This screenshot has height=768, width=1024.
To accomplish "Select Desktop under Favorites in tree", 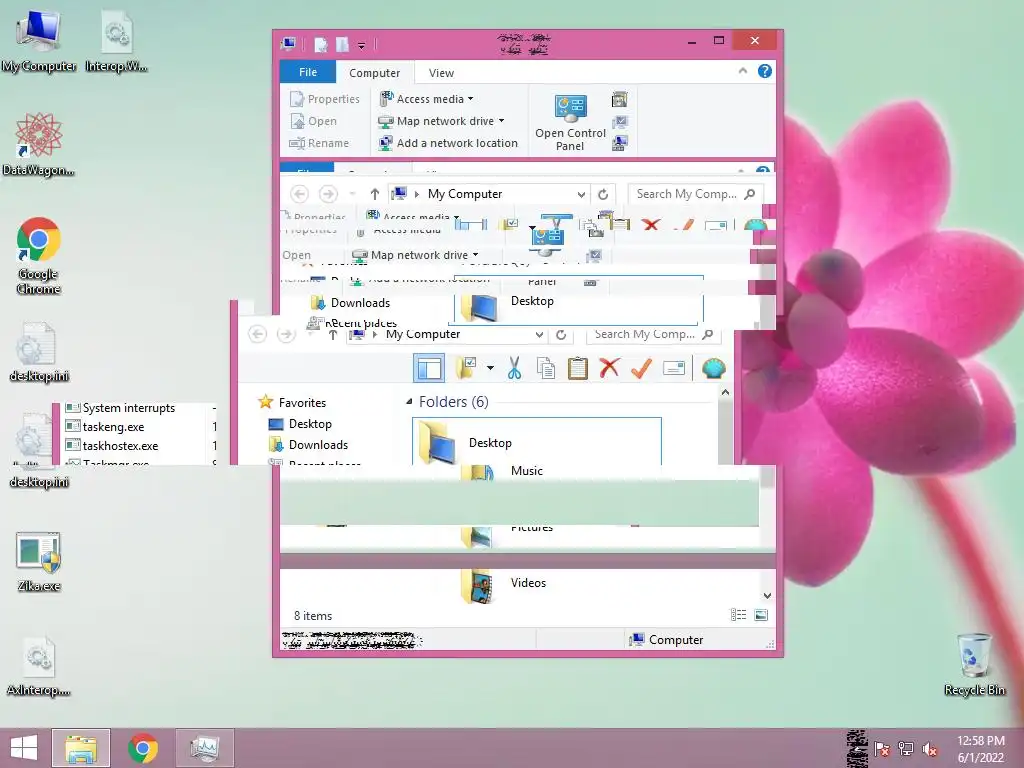I will 300,424.
